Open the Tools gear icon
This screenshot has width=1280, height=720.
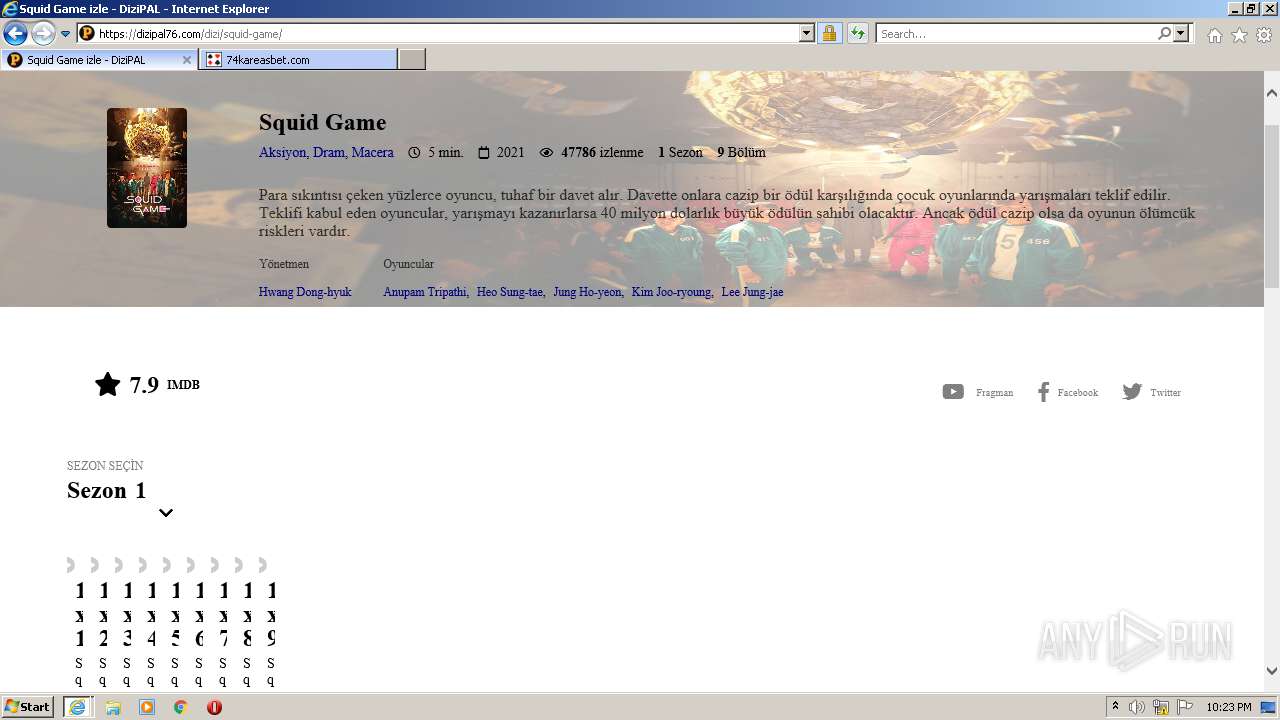(1264, 35)
